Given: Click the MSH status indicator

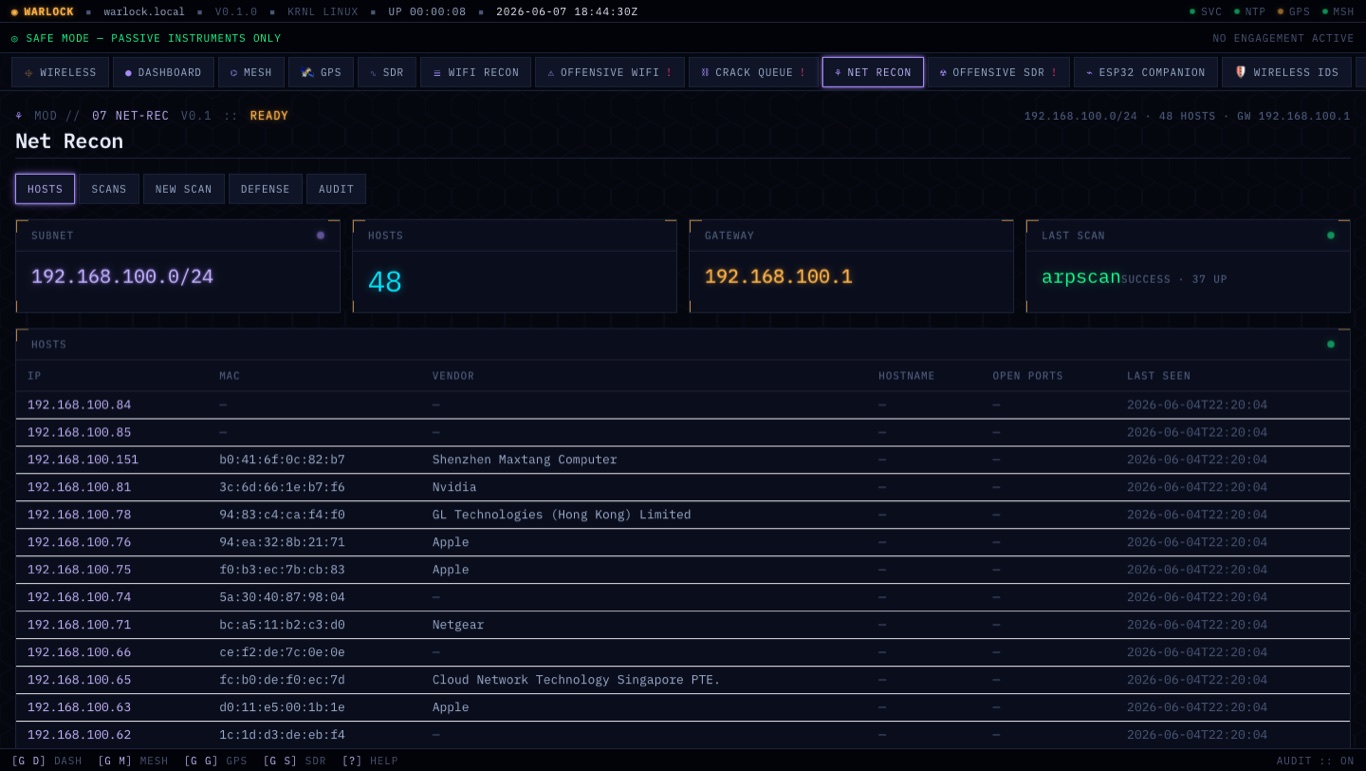Looking at the screenshot, I should [1337, 12].
